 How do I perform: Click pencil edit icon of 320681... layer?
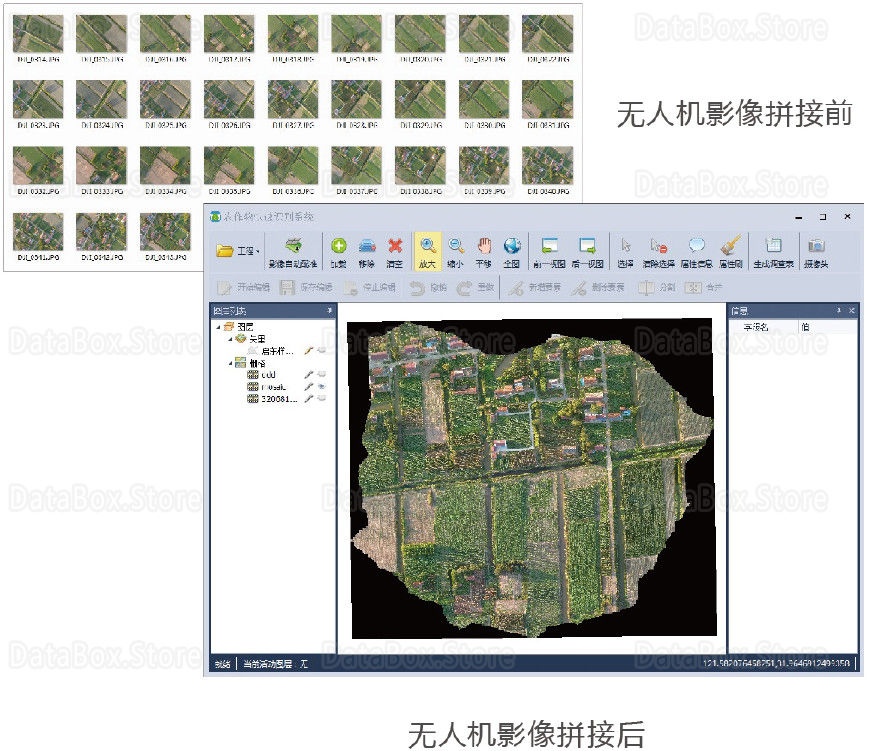click(309, 399)
